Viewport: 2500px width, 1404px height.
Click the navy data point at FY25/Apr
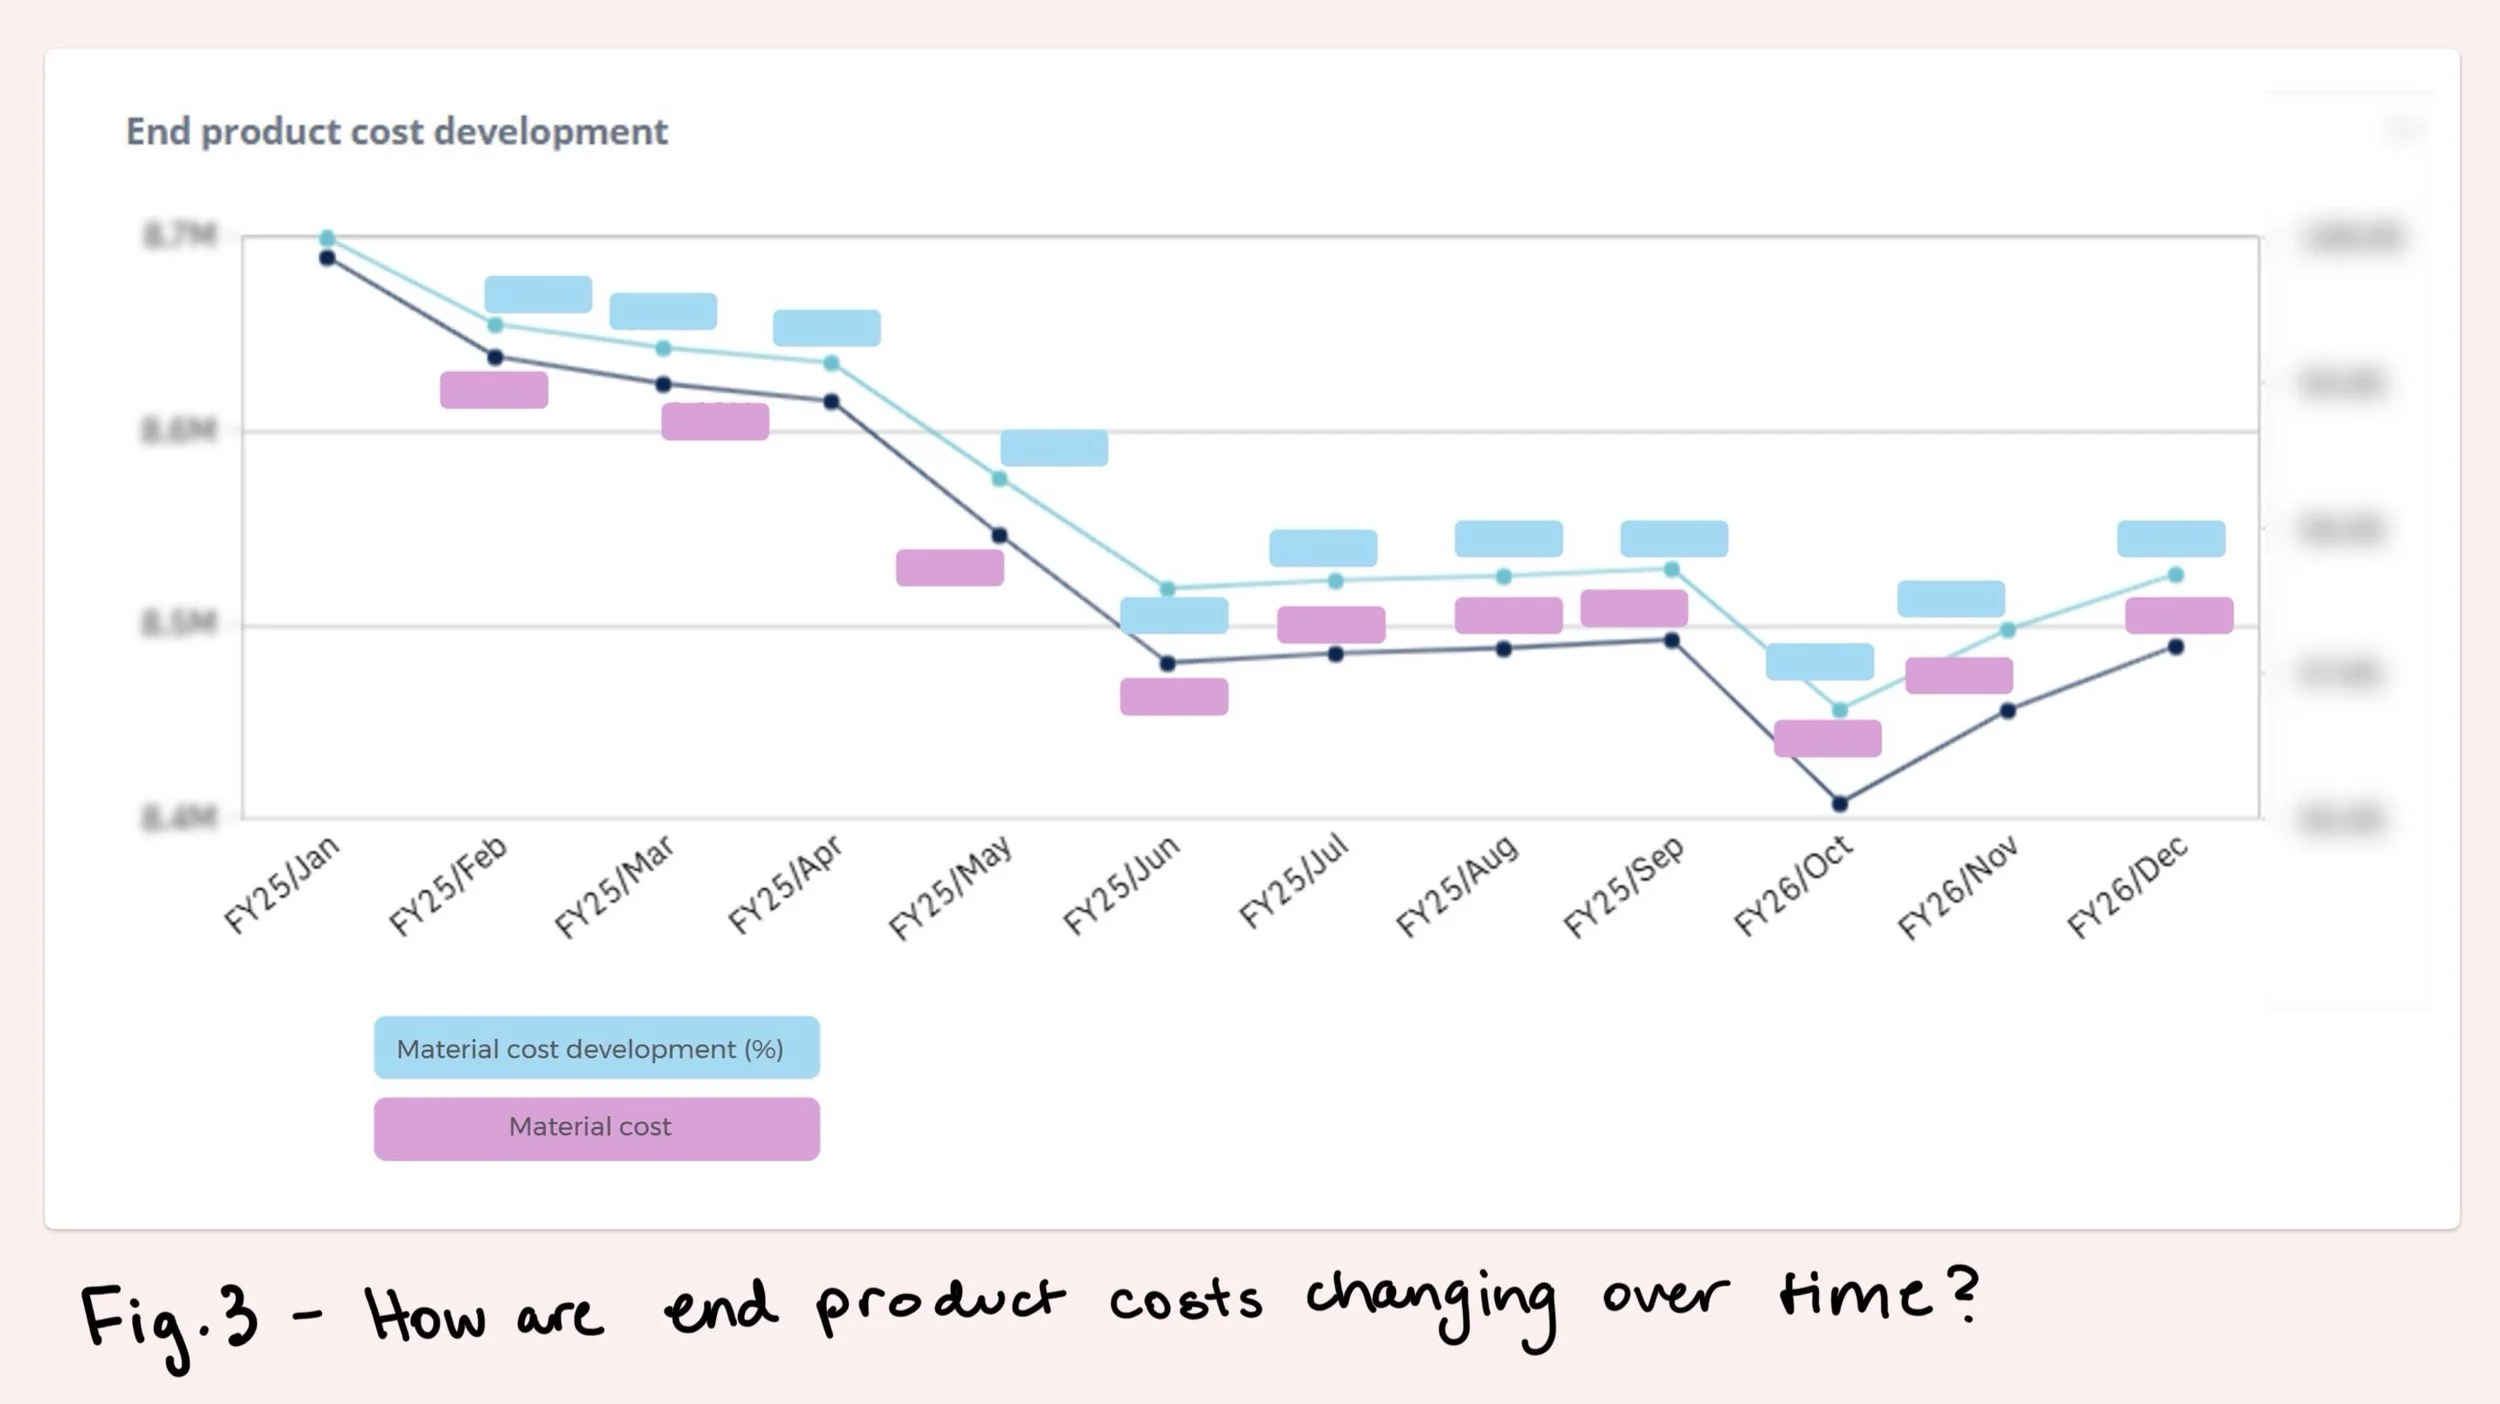point(831,401)
